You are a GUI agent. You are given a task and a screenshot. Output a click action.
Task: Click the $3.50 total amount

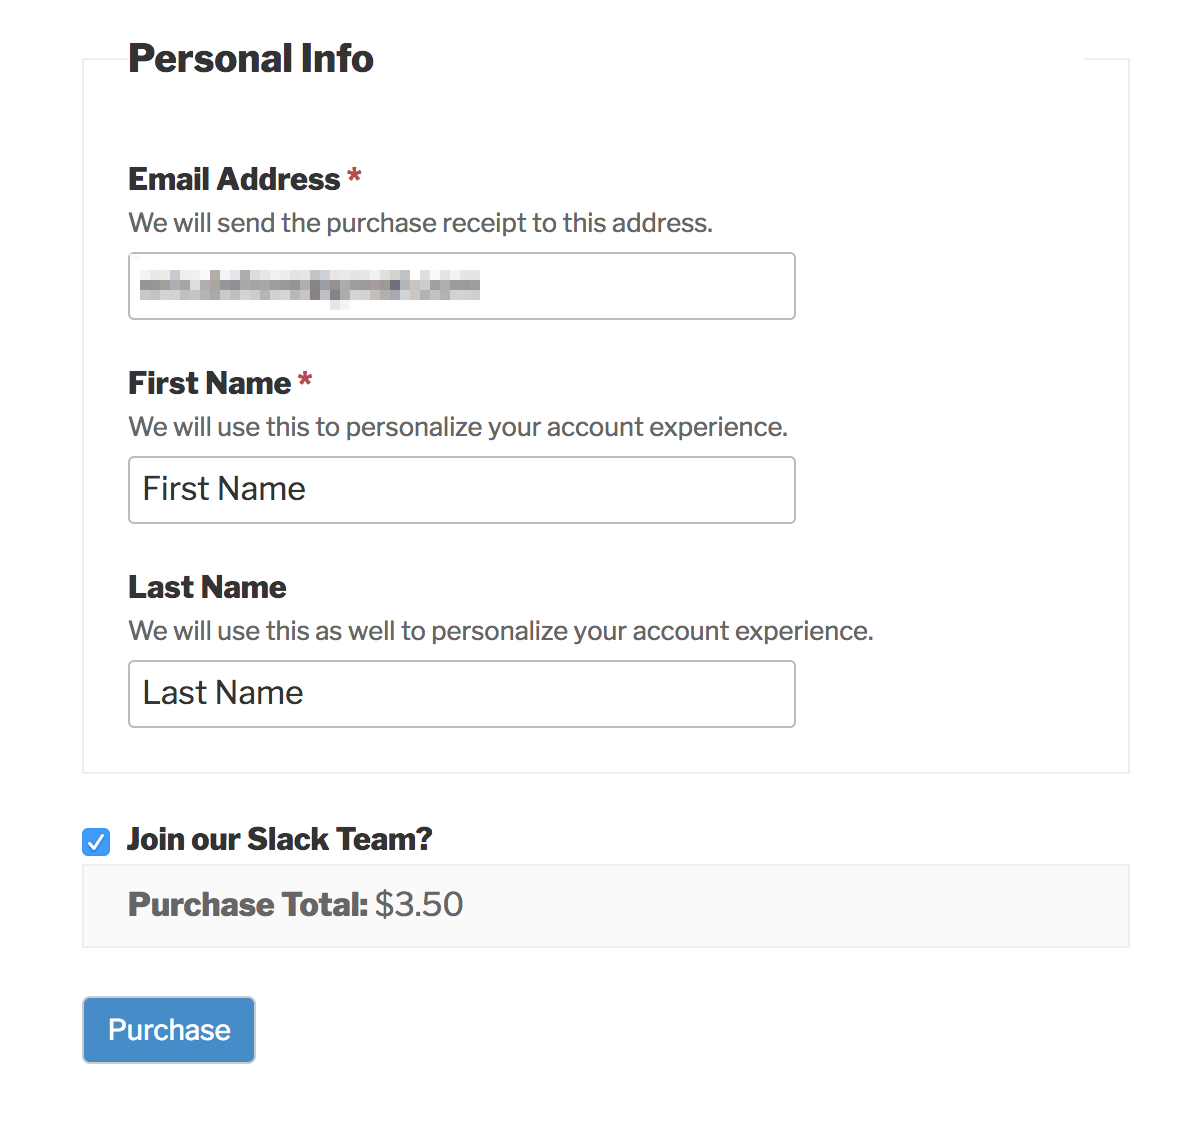pos(419,905)
